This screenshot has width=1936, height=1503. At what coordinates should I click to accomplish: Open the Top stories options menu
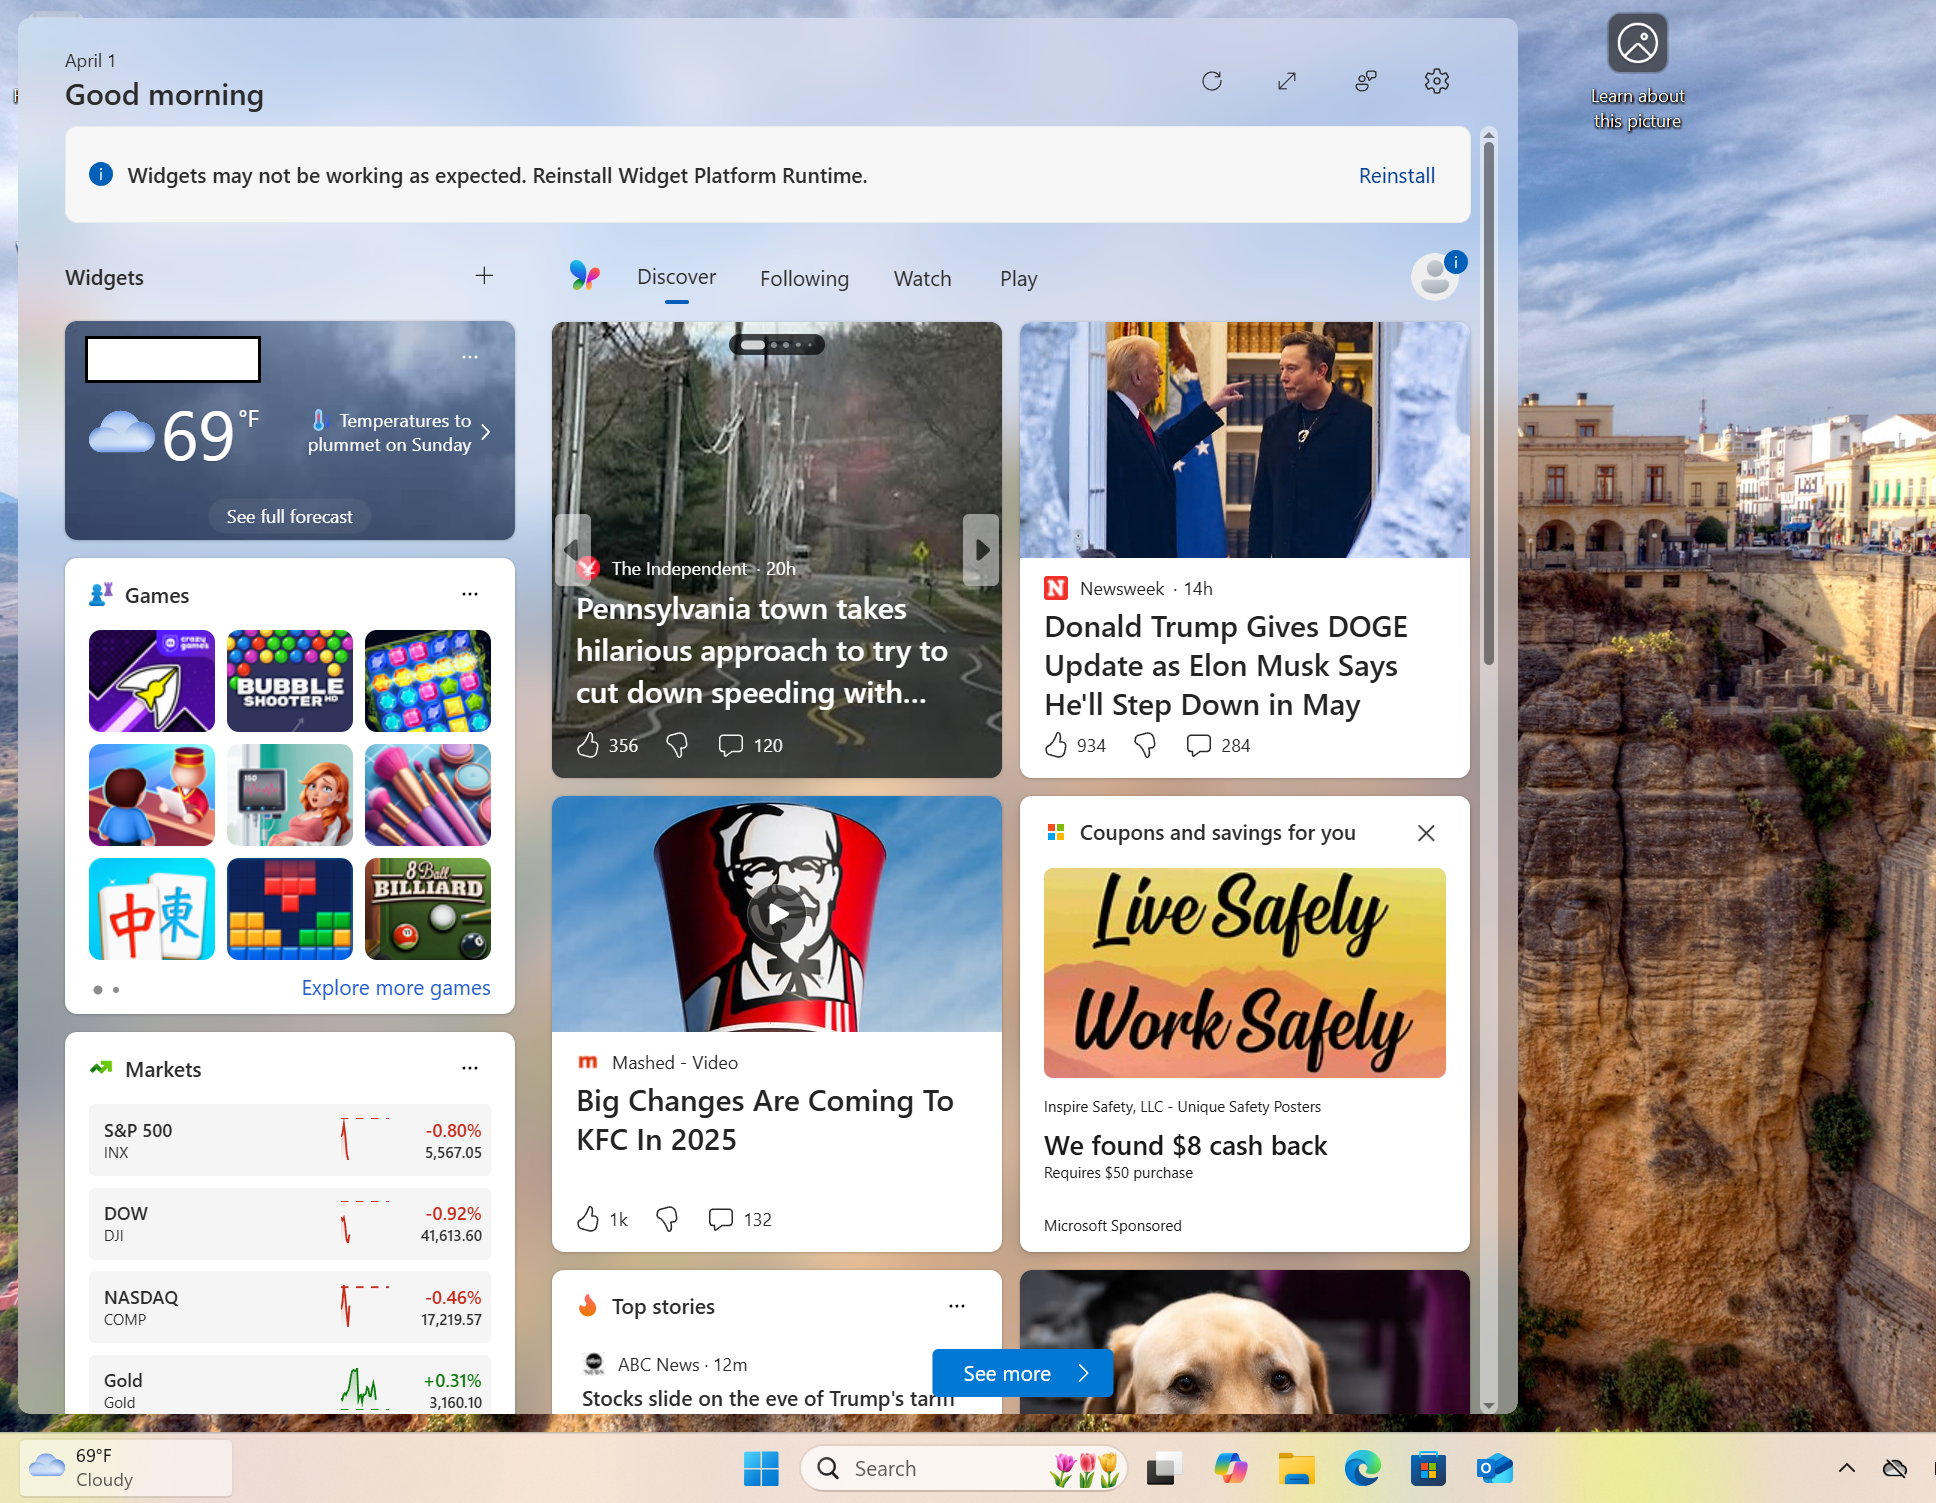[957, 1305]
